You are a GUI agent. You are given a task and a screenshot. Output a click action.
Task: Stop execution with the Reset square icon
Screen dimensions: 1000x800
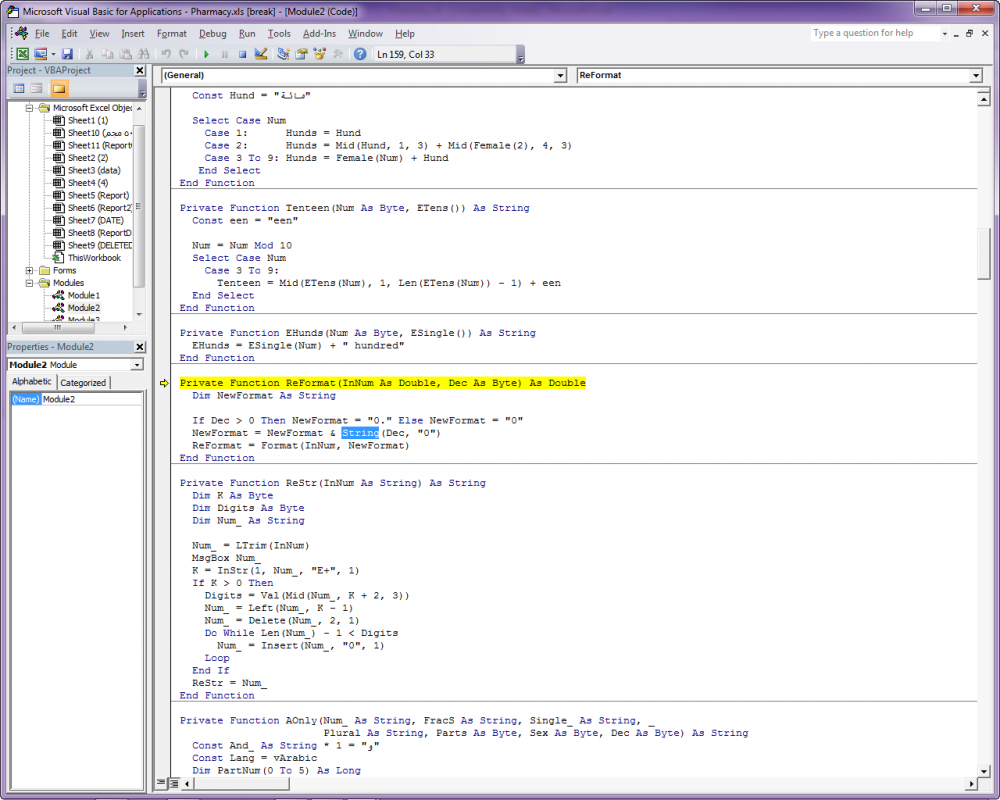pyautogui.click(x=242, y=54)
